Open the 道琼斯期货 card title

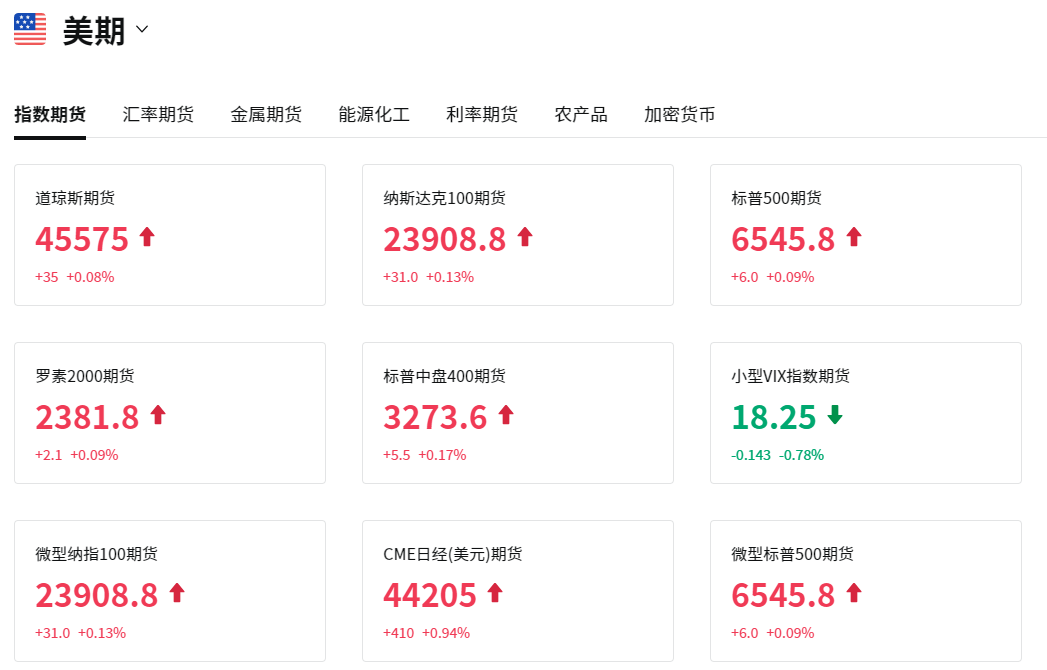coord(75,198)
